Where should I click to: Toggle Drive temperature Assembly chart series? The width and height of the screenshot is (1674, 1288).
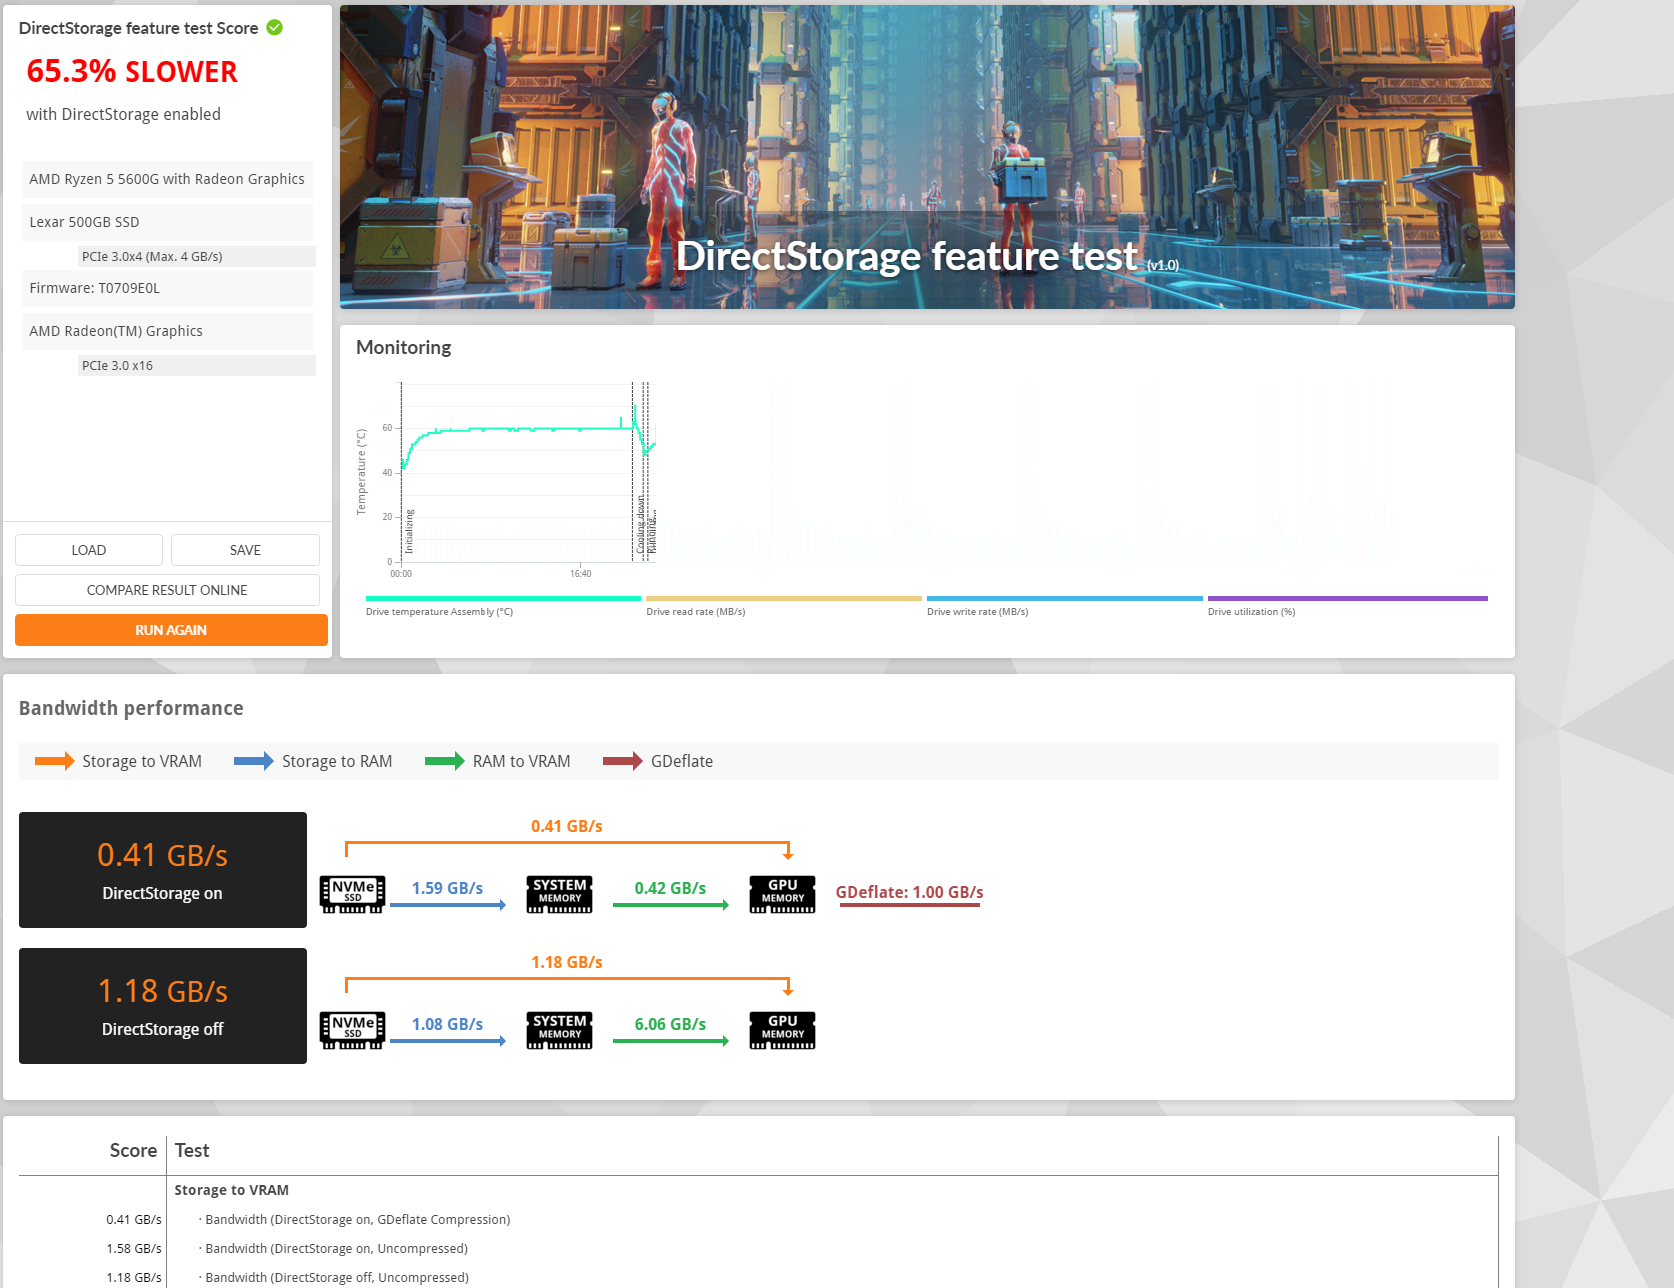tap(503, 606)
